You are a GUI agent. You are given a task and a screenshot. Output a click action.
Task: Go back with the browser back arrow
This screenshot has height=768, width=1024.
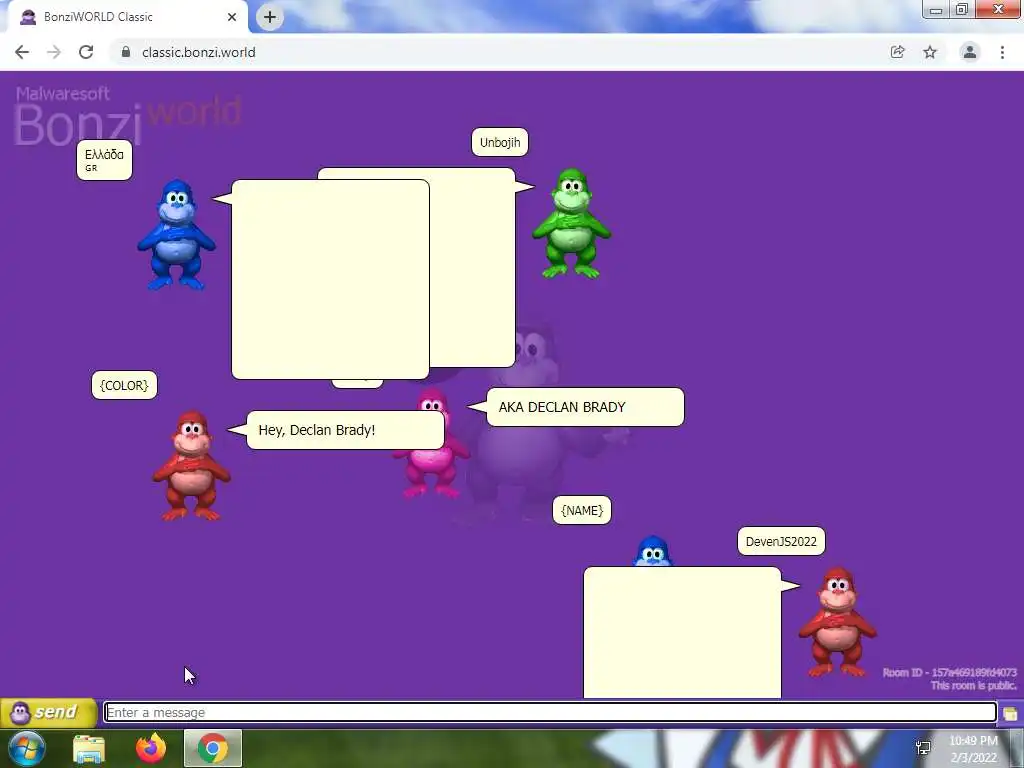tap(22, 52)
